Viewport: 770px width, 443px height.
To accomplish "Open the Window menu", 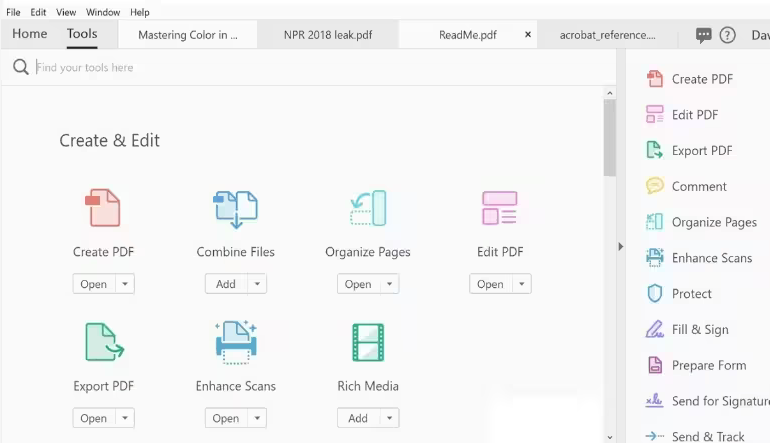I will tap(103, 12).
